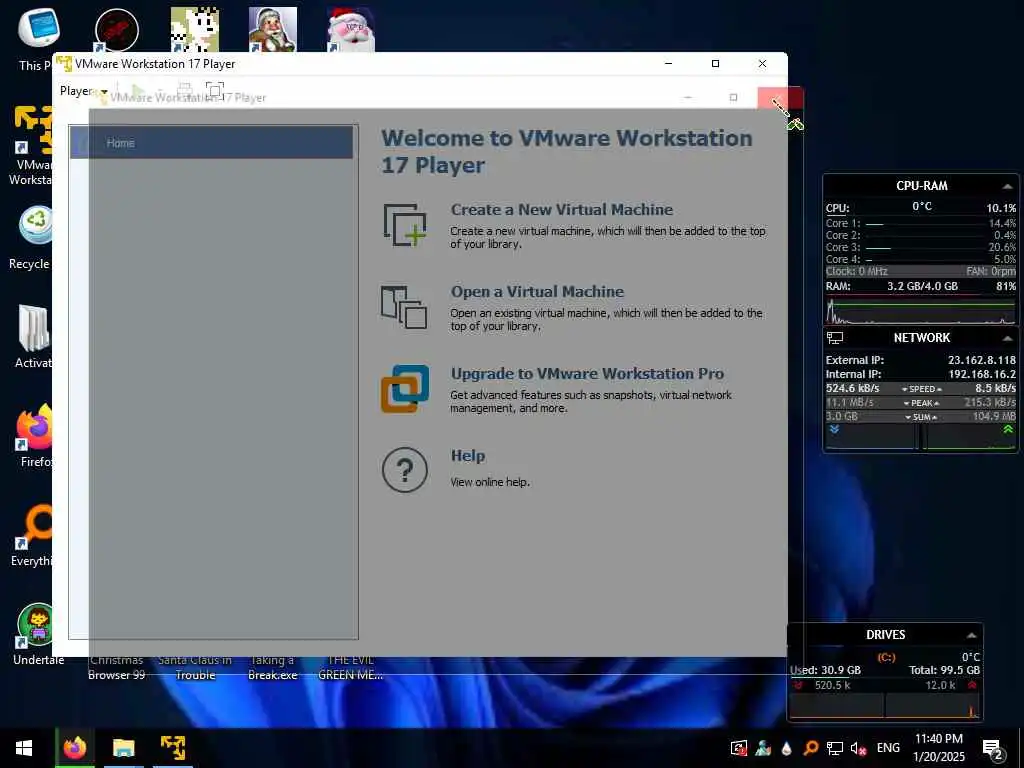Open the taskbar clock showing 11:40 PM
Image resolution: width=1024 pixels, height=768 pixels.
tap(938, 748)
